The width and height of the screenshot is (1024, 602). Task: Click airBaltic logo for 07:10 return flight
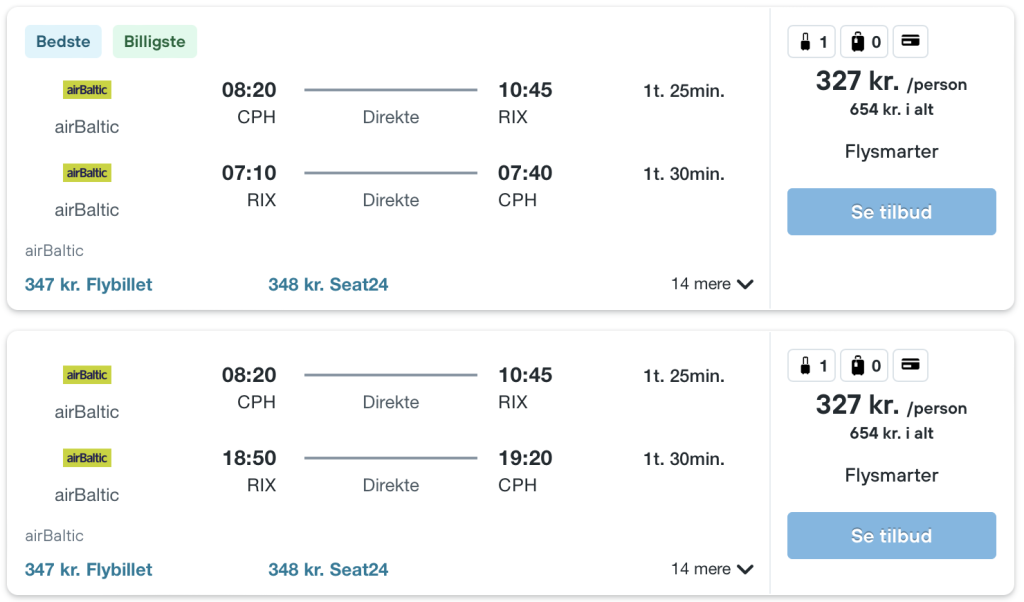87,173
